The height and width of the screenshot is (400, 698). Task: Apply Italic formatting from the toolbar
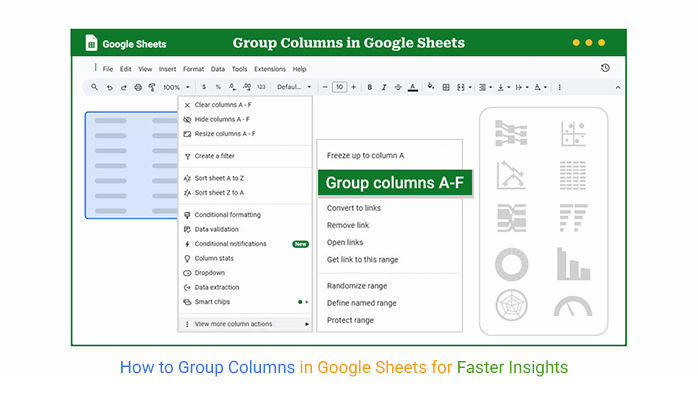[383, 88]
